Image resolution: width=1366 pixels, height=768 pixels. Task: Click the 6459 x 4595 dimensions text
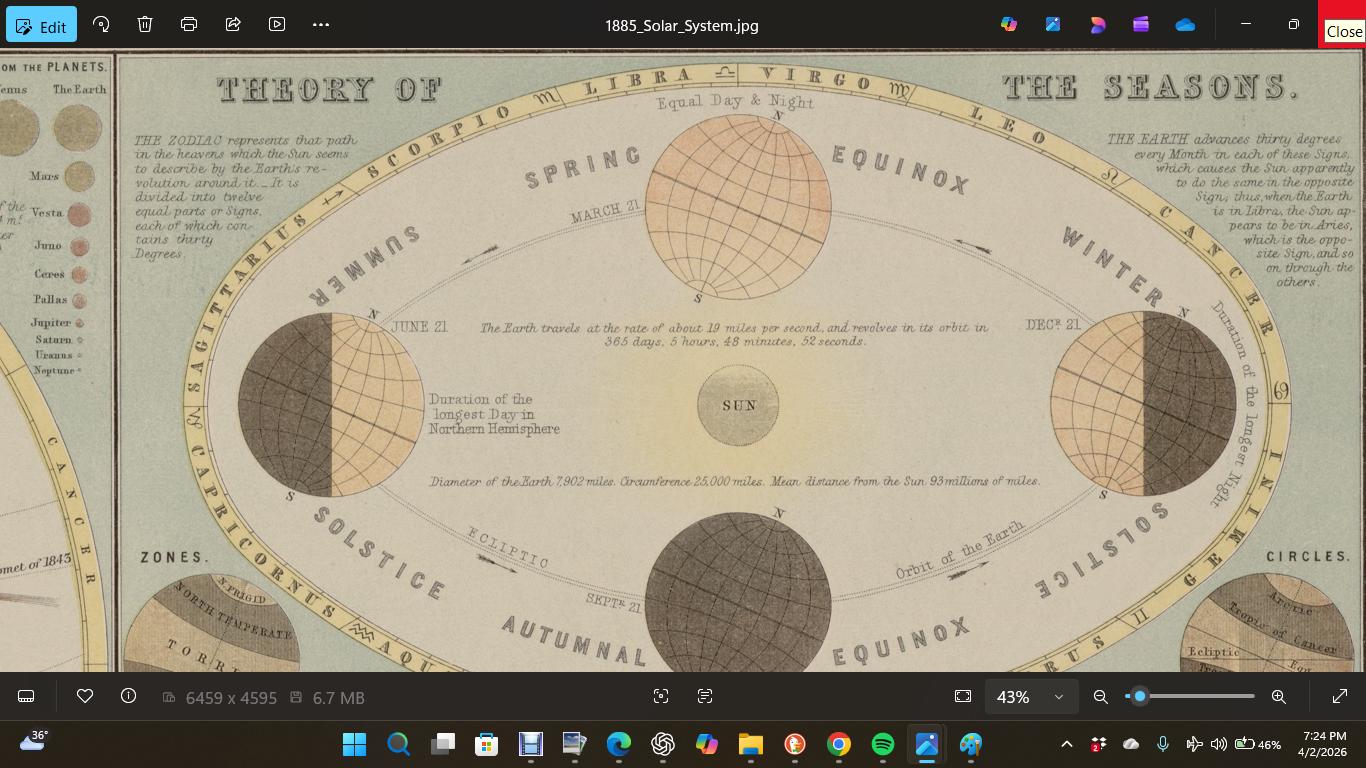[231, 697]
